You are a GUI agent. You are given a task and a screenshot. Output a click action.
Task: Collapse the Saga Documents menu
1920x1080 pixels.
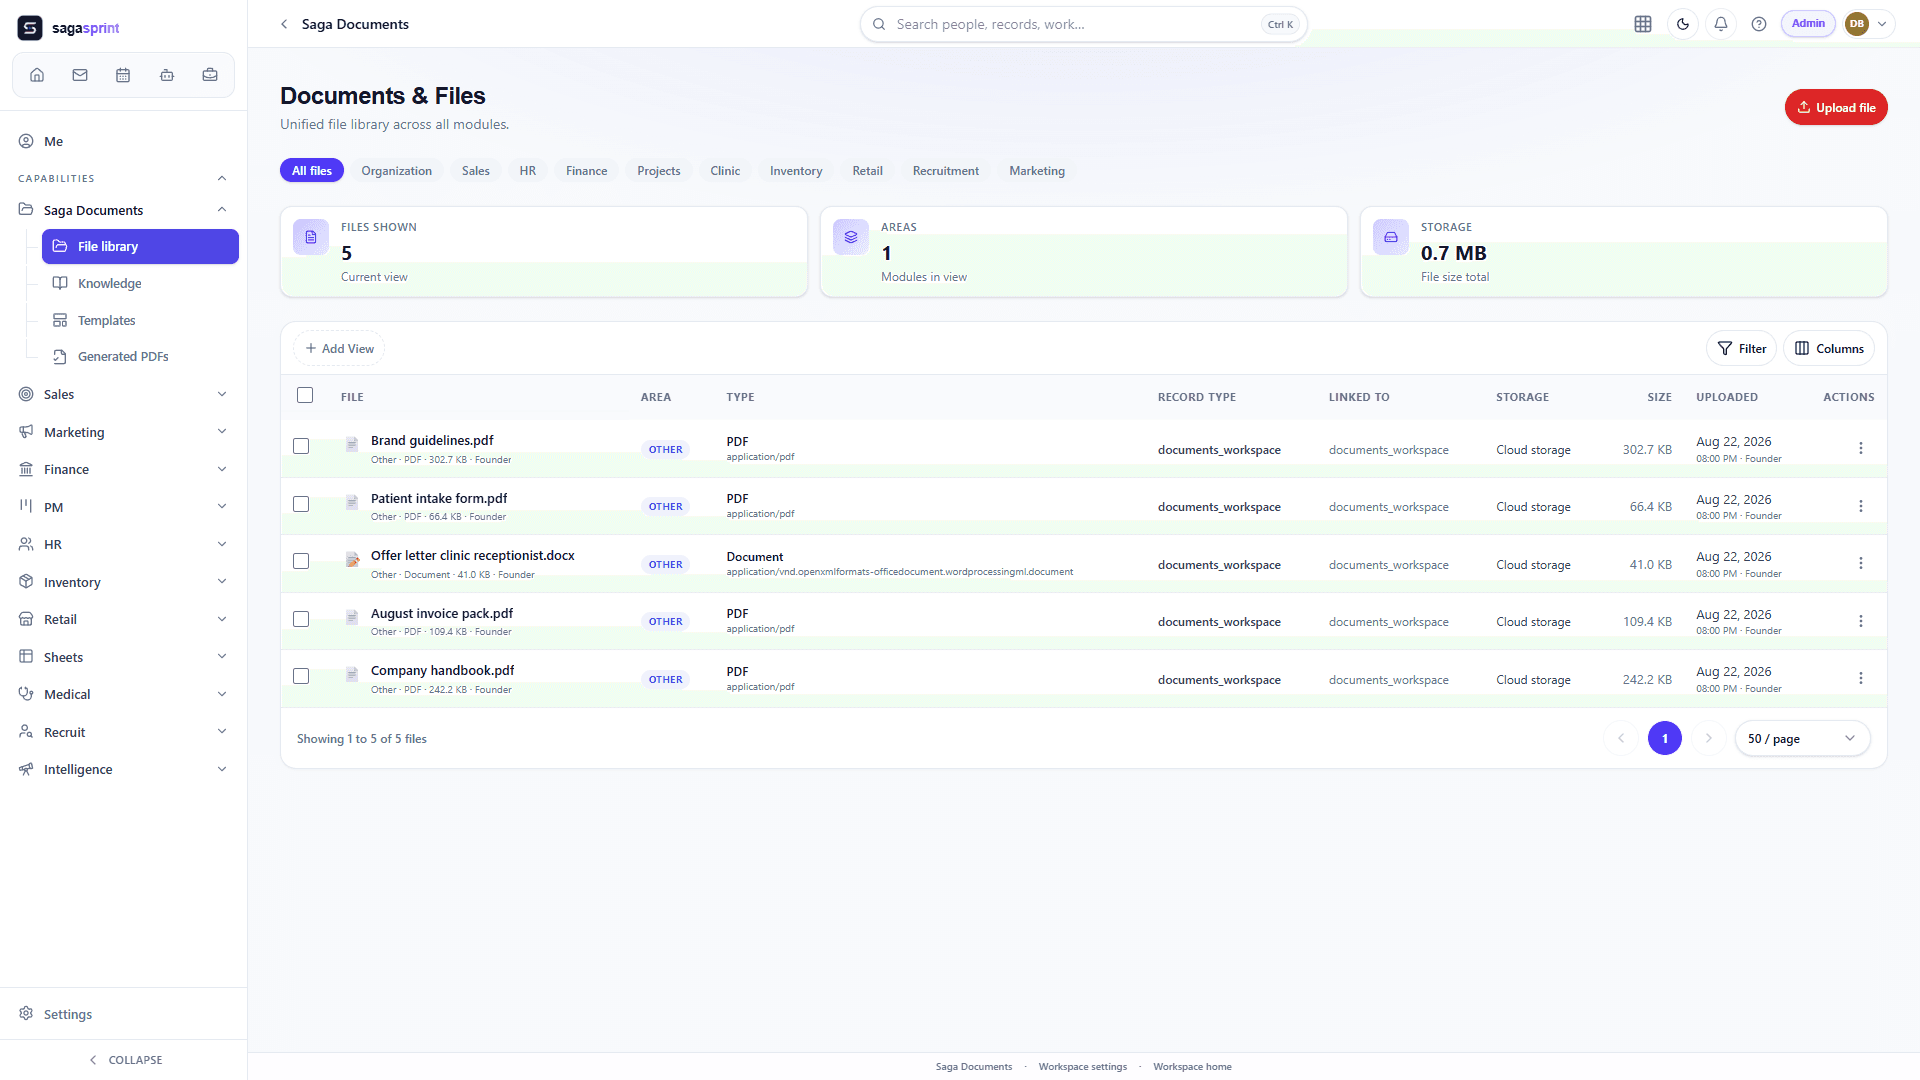(x=222, y=210)
